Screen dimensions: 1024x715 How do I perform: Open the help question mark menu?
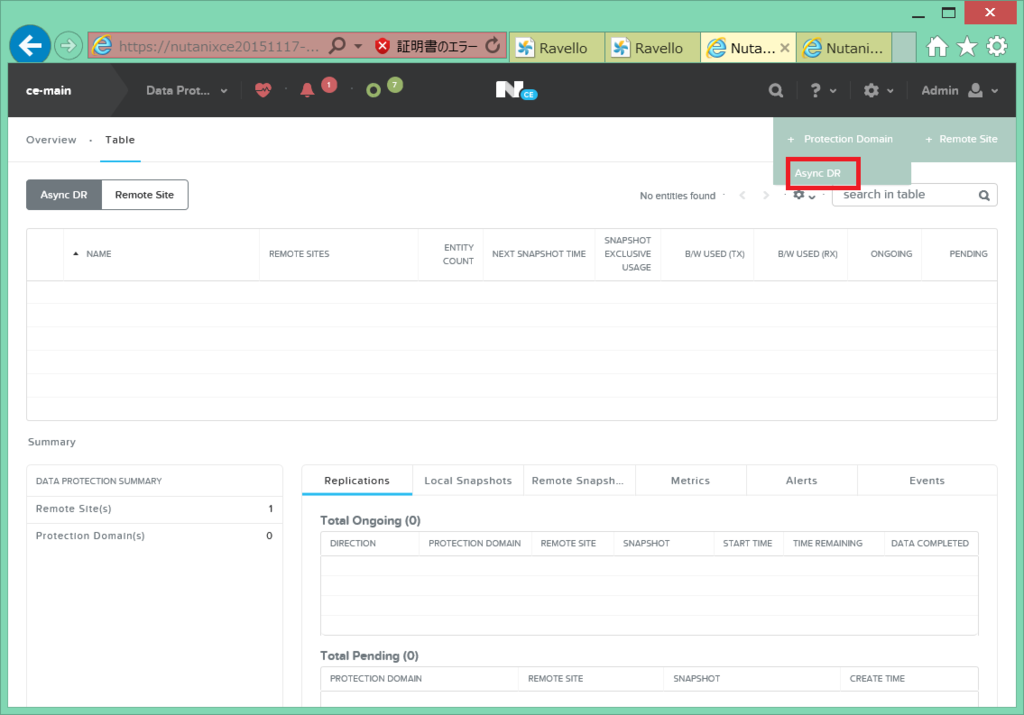pyautogui.click(x=823, y=91)
